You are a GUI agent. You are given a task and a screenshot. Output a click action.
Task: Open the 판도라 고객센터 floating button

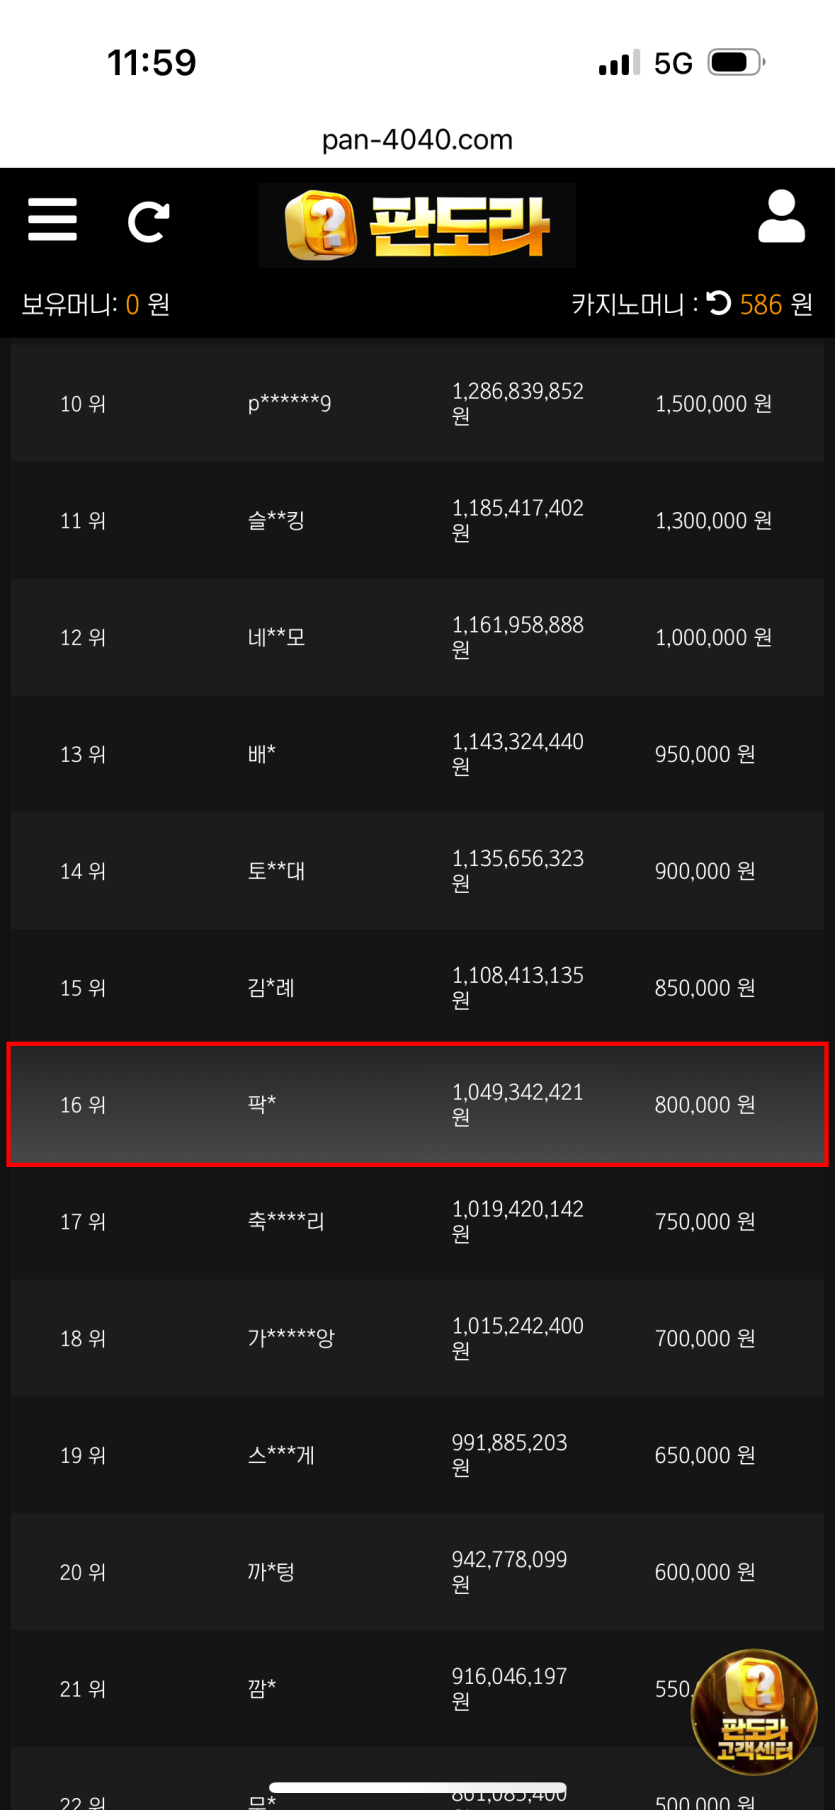[754, 1712]
